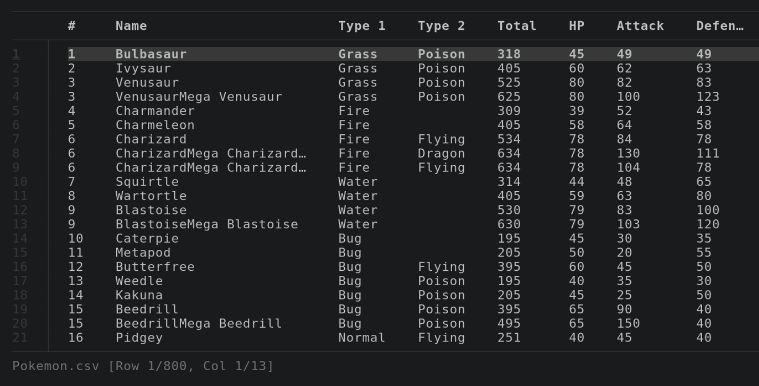Select the Beedrill name cell
This screenshot has height=386, width=759.
147,309
